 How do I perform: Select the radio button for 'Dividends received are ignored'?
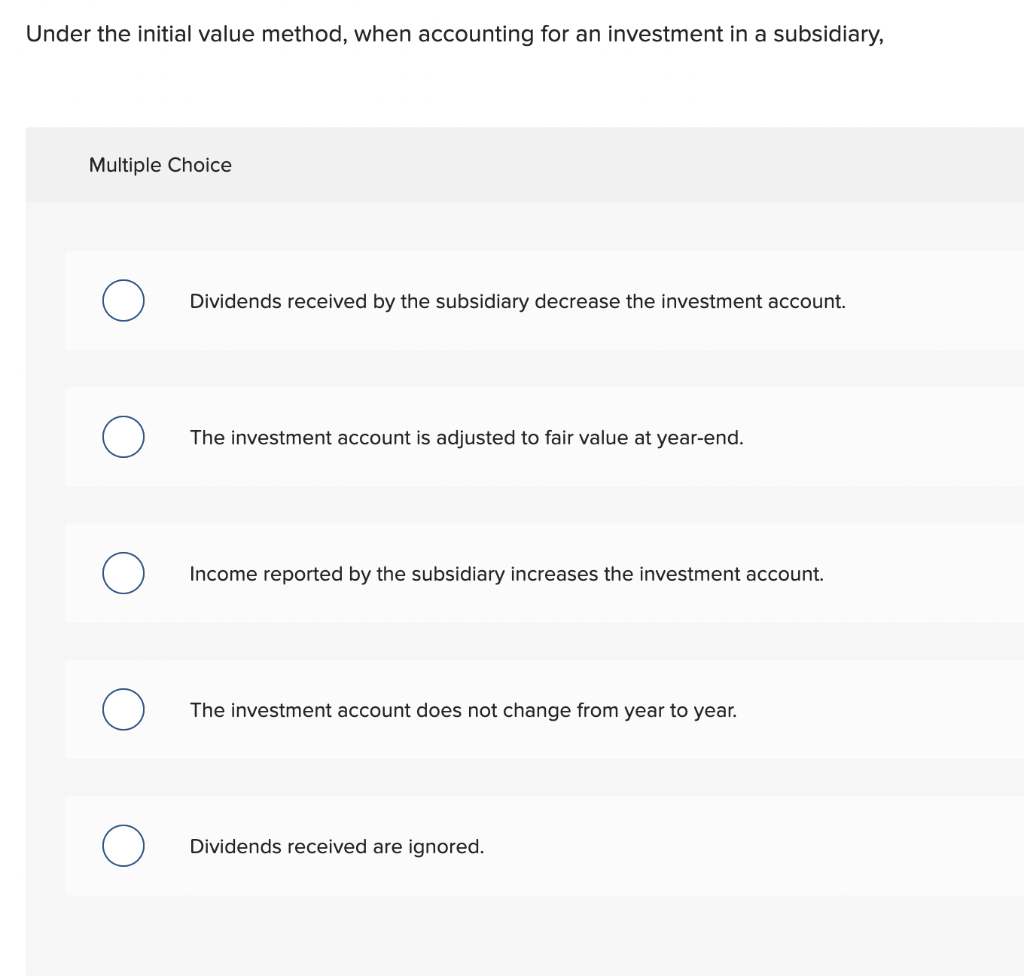pyautogui.click(x=123, y=845)
